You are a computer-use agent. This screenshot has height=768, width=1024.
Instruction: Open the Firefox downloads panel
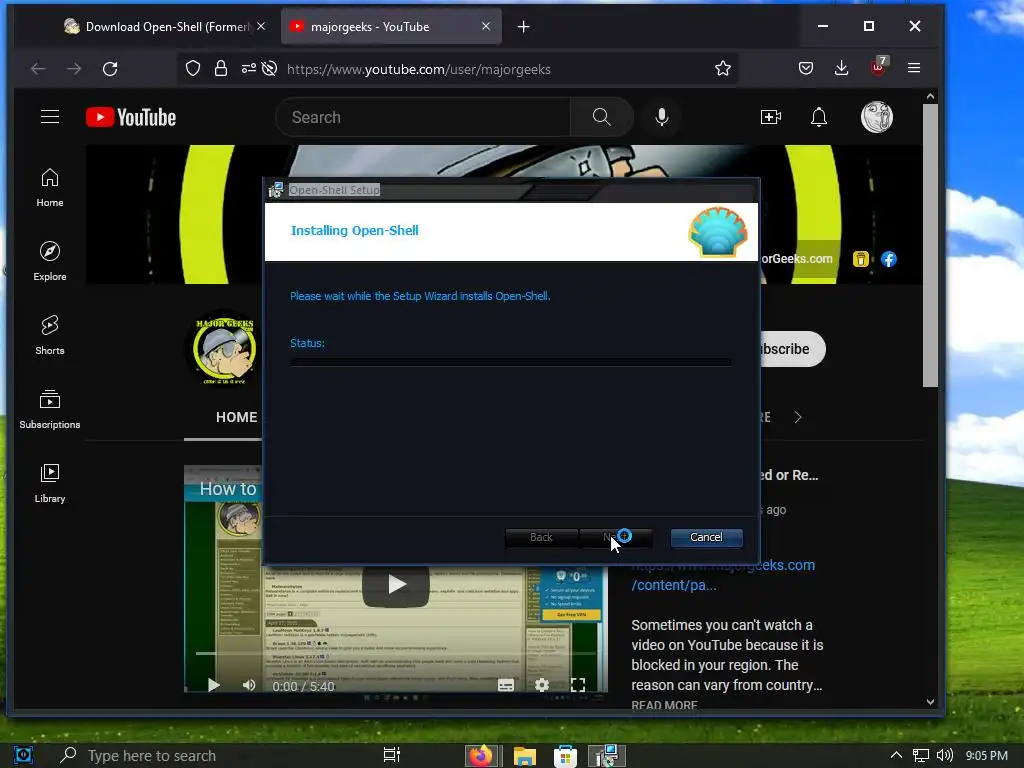coord(842,68)
